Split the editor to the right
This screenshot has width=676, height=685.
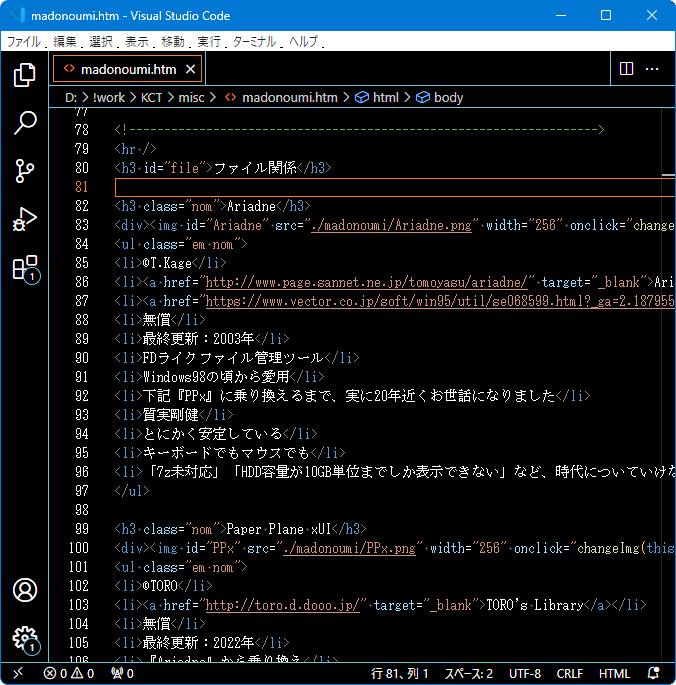click(626, 69)
